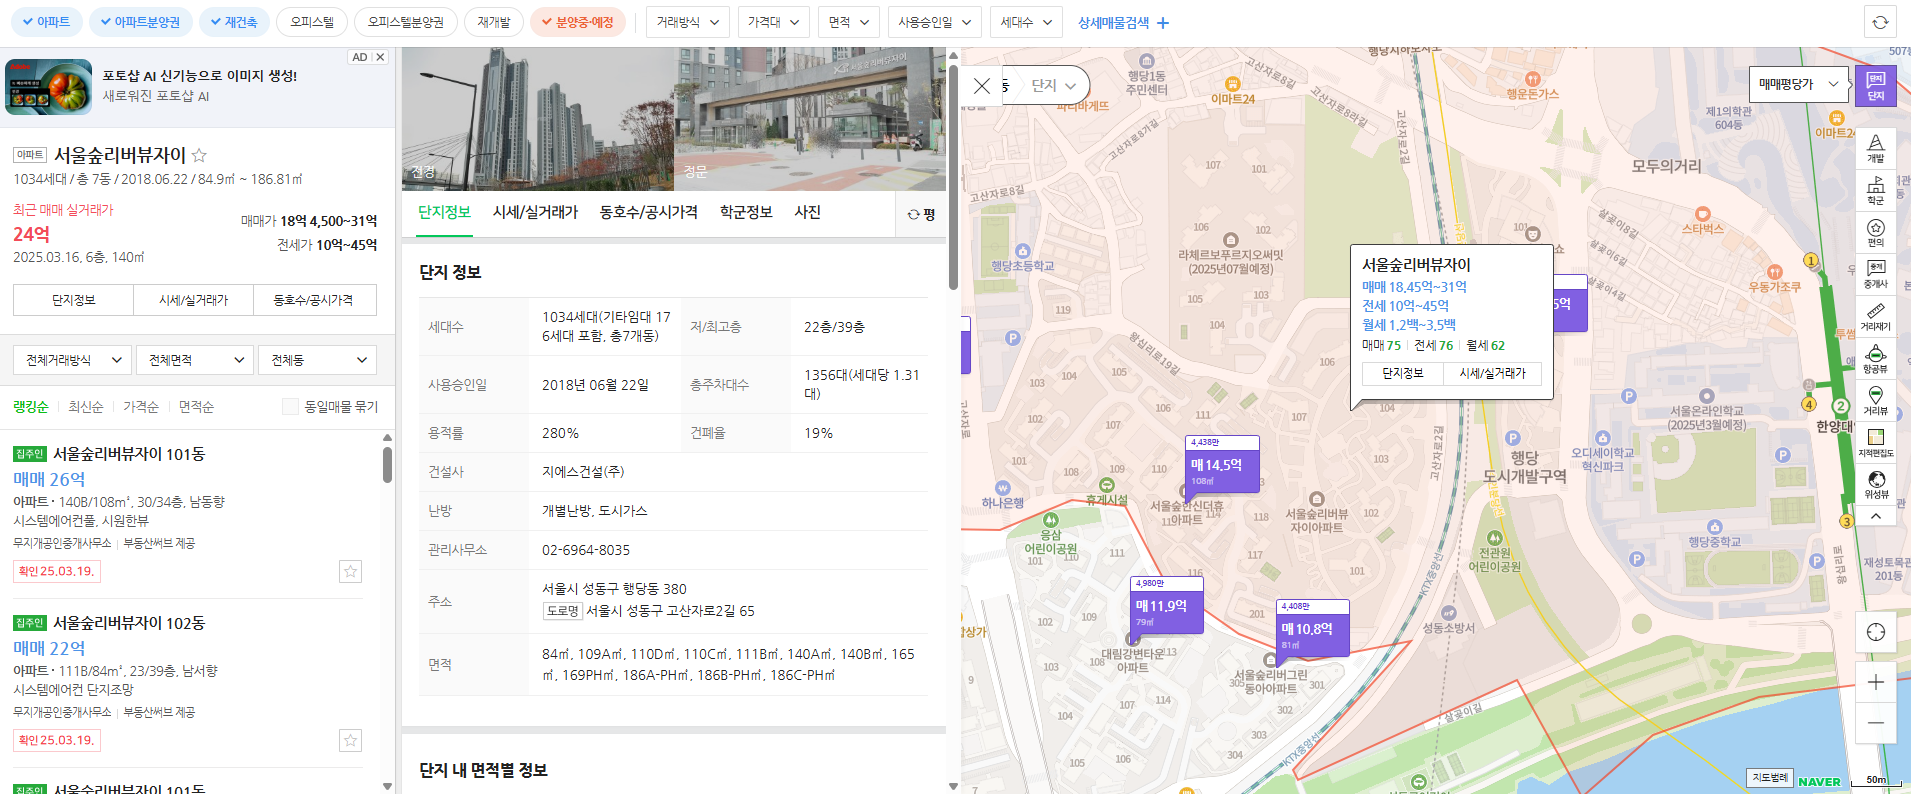Viewport: 1911px width, 794px height.
Task: Open the 사용승인일 dropdown
Action: [935, 22]
